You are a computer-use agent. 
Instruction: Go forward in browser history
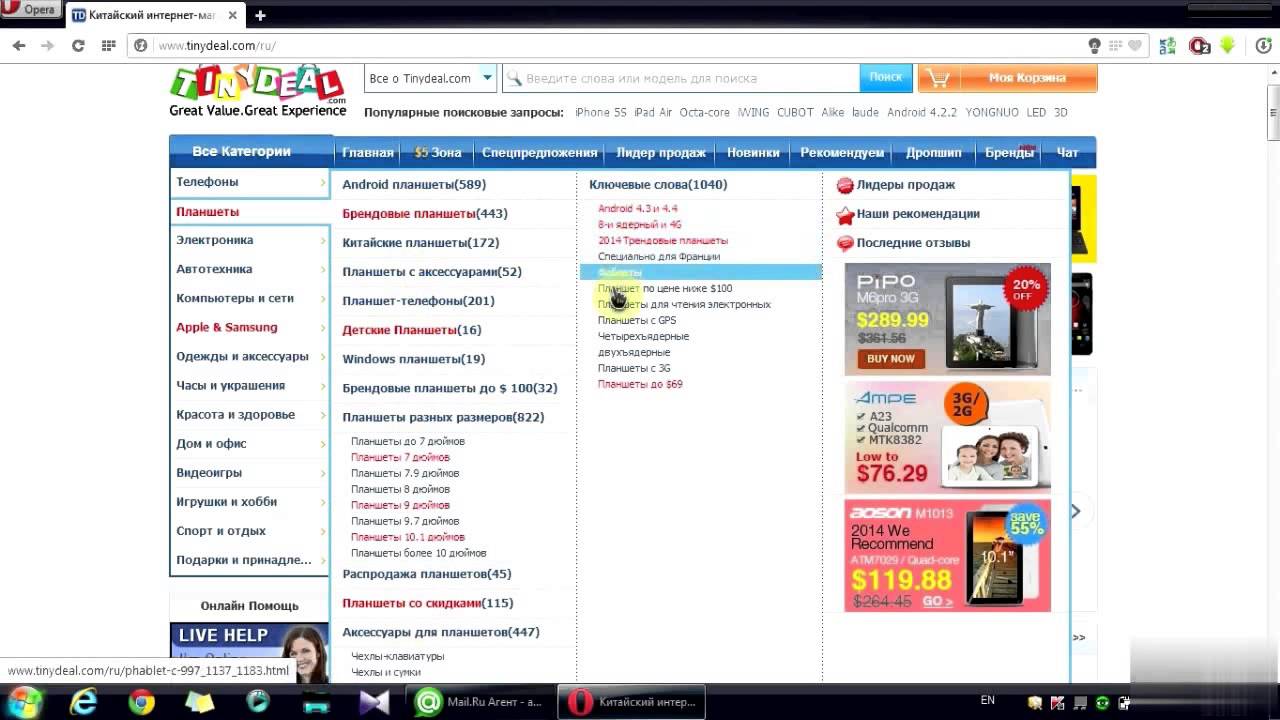(x=47, y=45)
